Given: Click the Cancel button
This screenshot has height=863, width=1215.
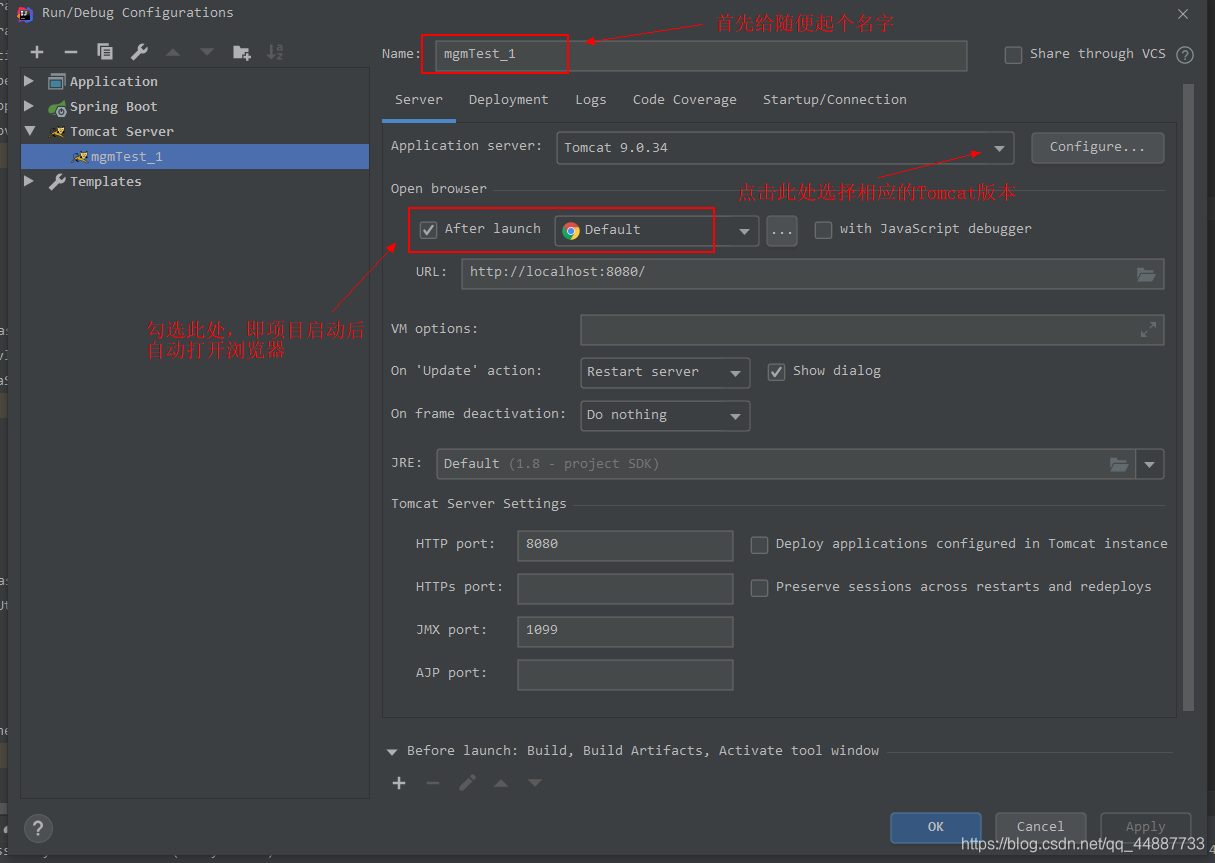Looking at the screenshot, I should tap(1040, 827).
